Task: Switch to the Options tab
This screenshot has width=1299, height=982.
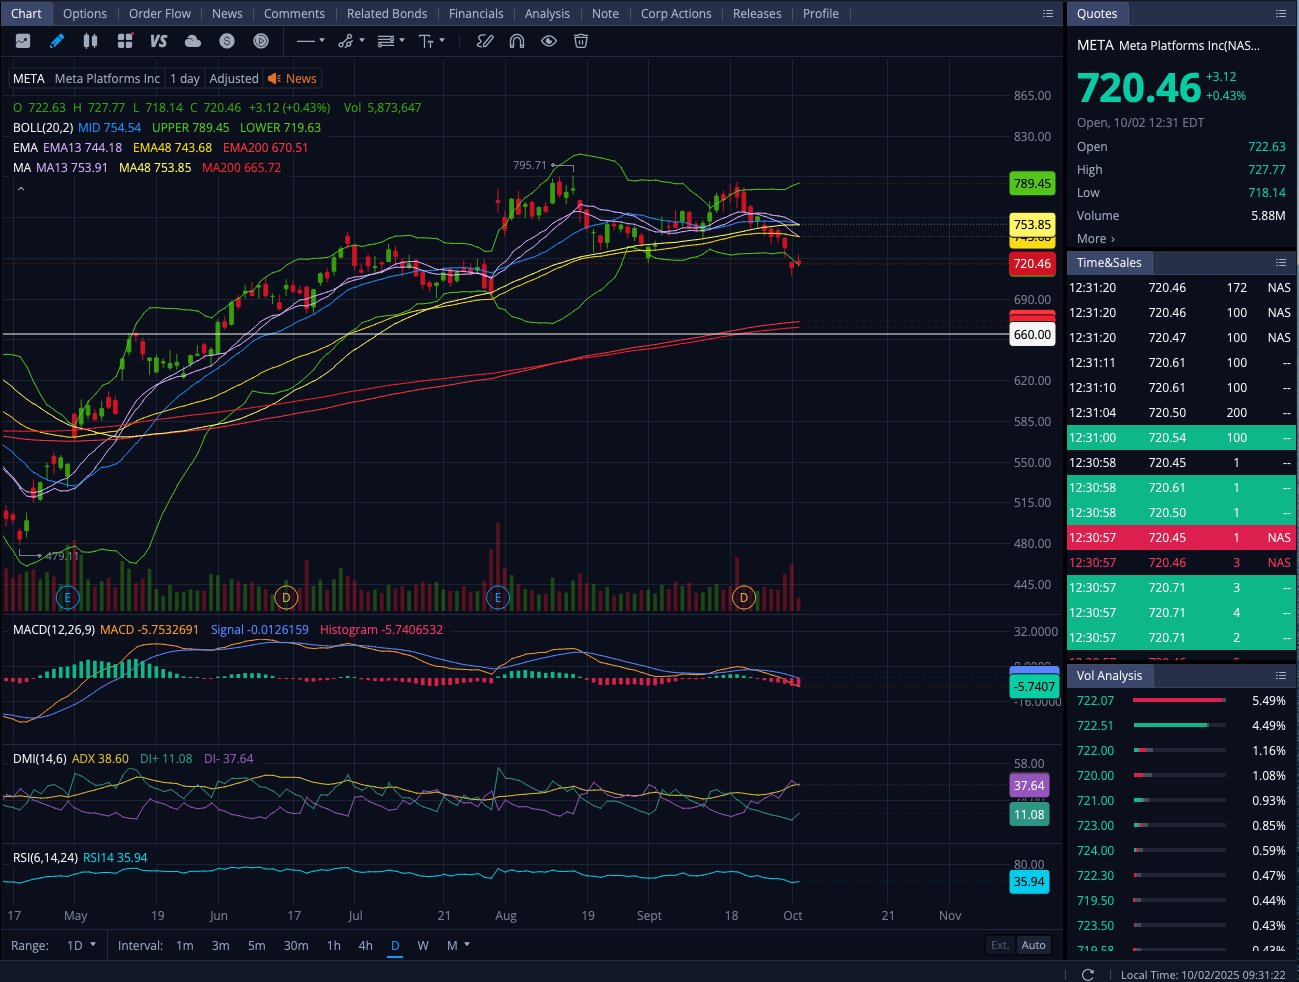Action: pyautogui.click(x=85, y=14)
